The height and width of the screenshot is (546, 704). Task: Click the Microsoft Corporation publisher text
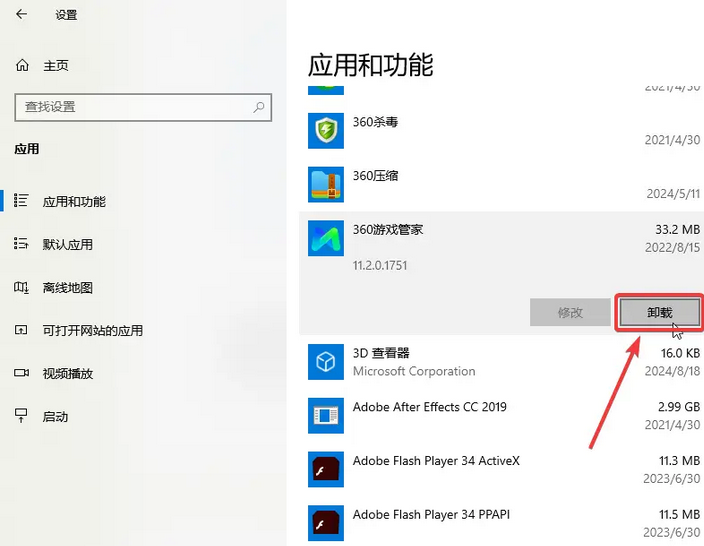tap(414, 371)
